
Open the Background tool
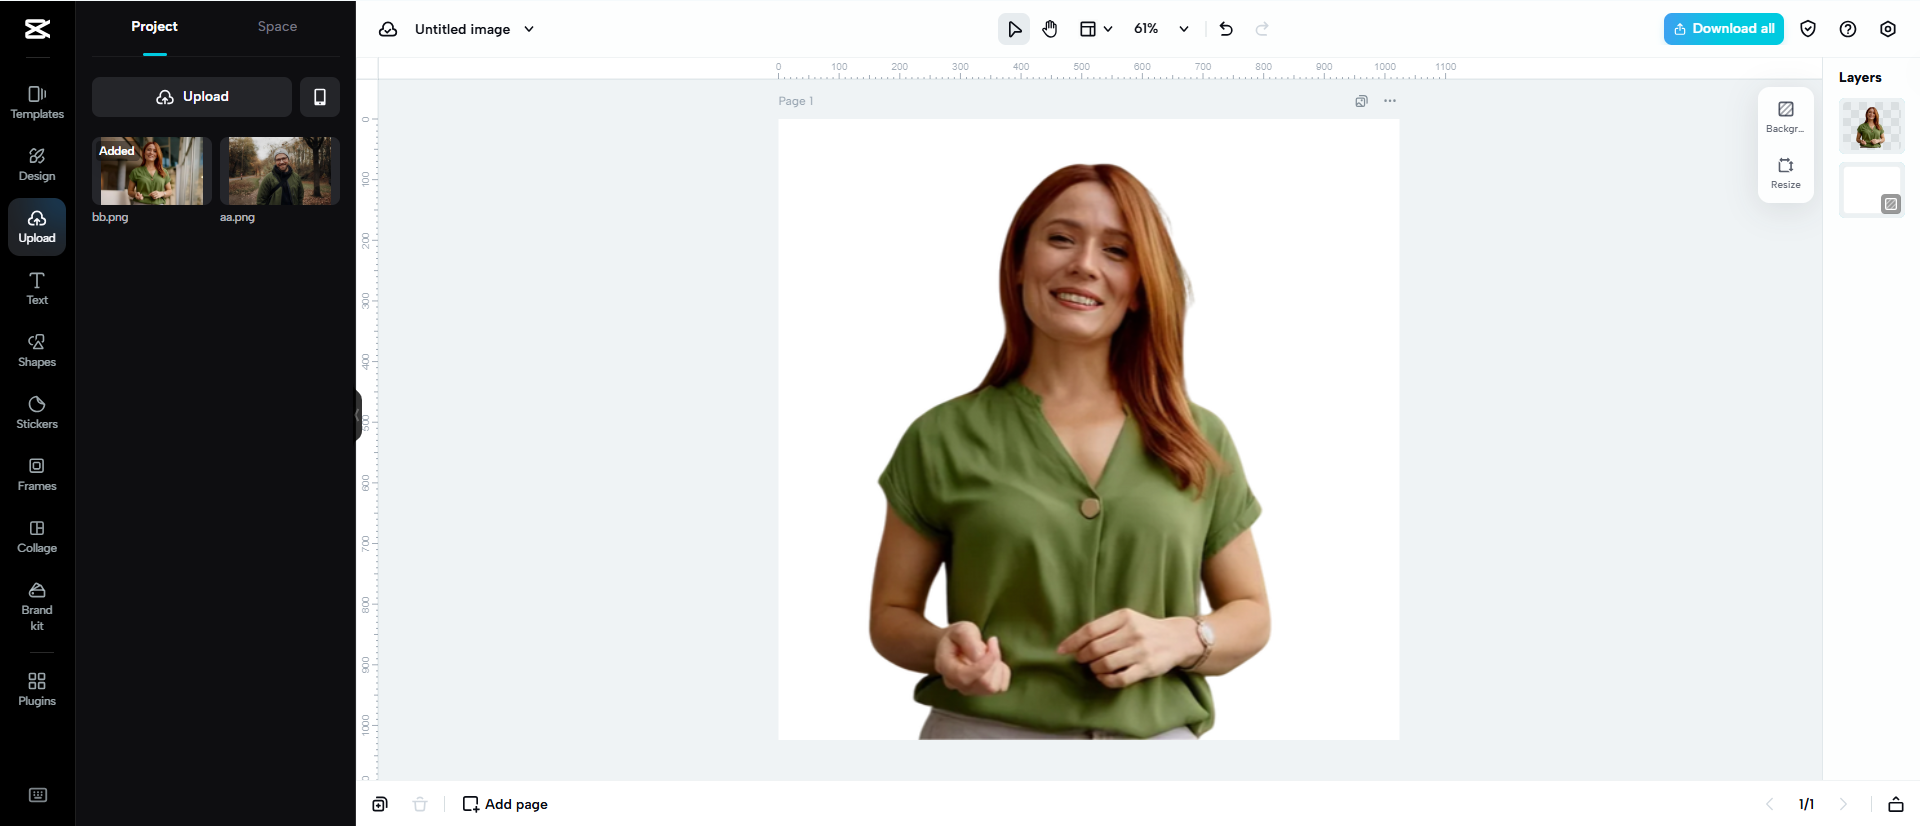1785,116
